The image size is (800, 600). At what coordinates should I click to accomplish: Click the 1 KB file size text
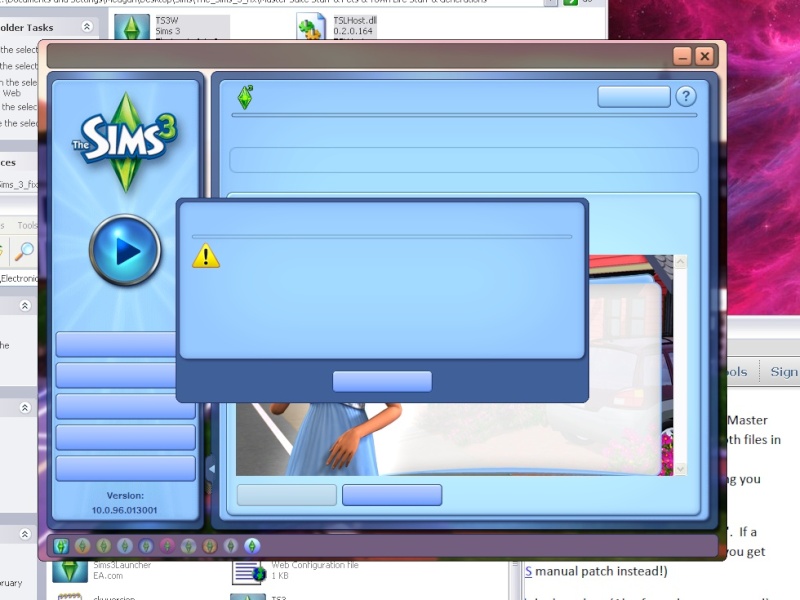pos(280,576)
